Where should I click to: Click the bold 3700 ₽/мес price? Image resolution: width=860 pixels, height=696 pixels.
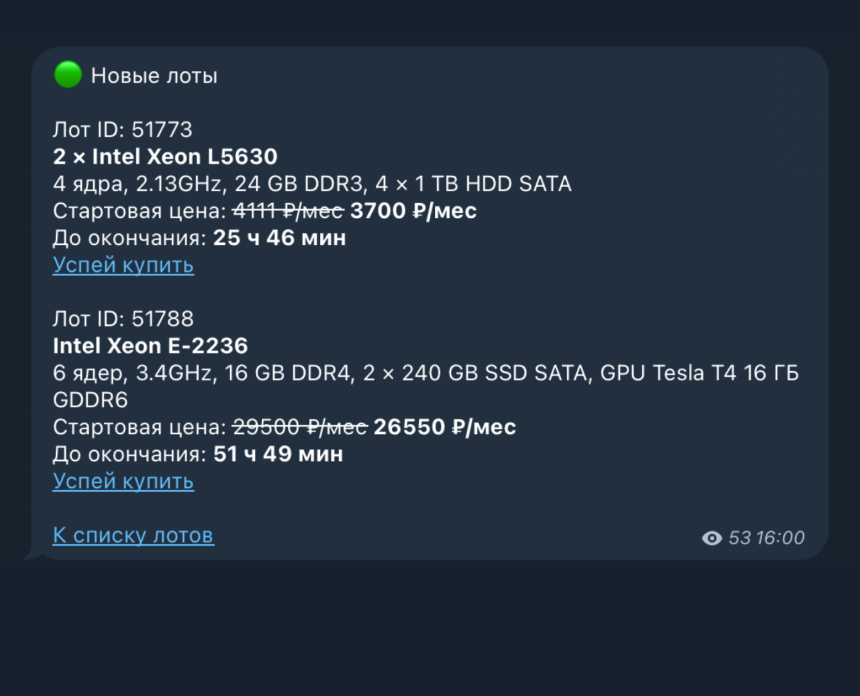413,211
